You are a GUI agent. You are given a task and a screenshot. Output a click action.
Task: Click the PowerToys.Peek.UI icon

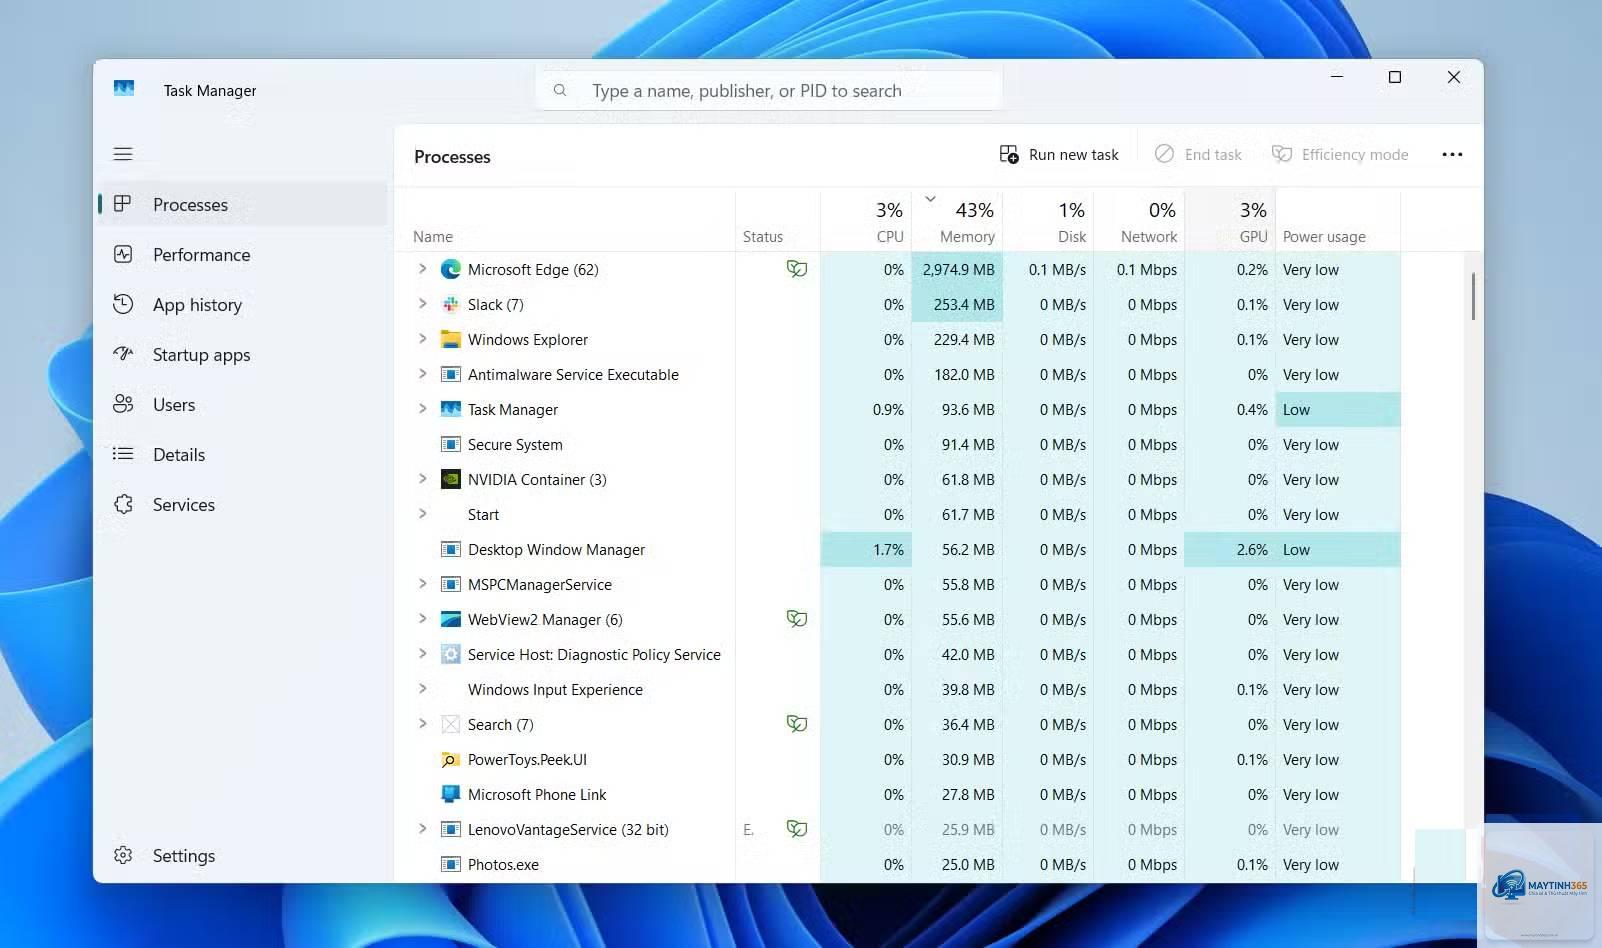tap(451, 759)
